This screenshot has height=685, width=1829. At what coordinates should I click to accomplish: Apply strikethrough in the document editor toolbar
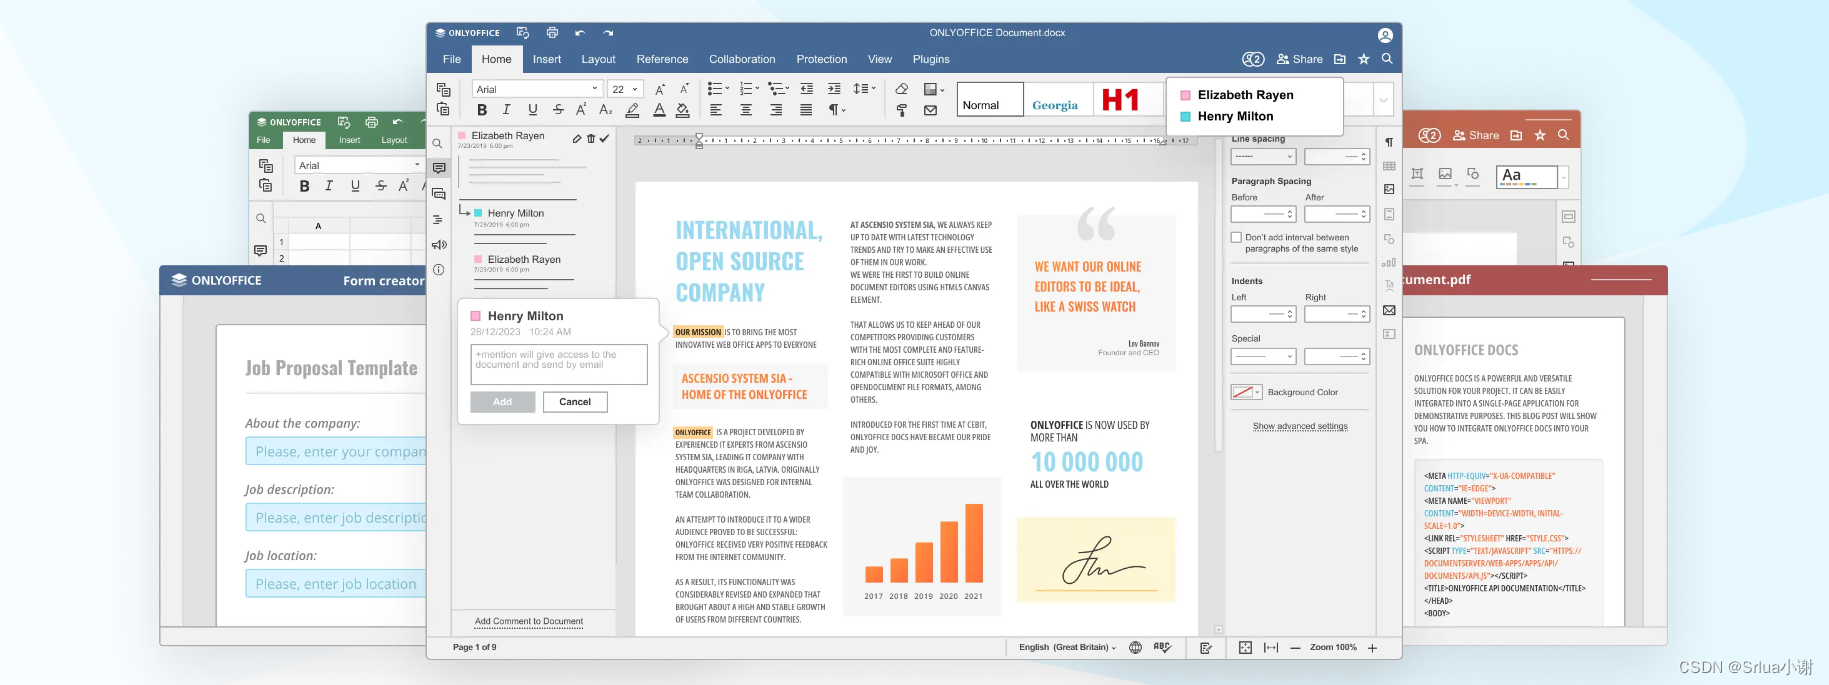coord(558,110)
